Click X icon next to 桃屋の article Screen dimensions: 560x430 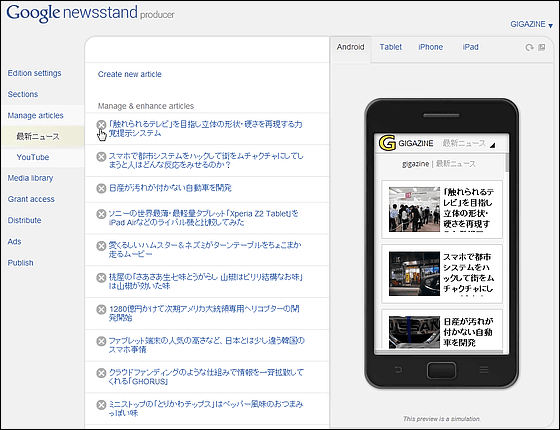pyautogui.click(x=101, y=278)
